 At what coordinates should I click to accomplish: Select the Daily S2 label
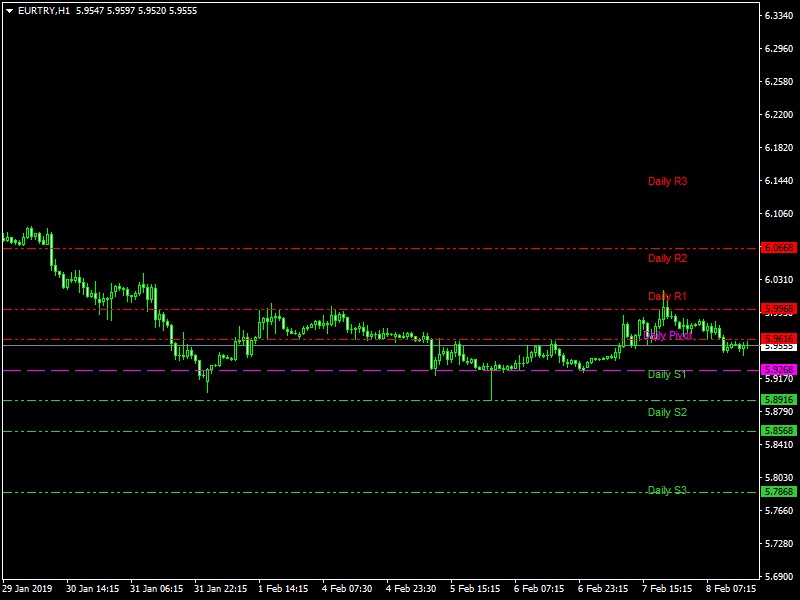point(667,412)
